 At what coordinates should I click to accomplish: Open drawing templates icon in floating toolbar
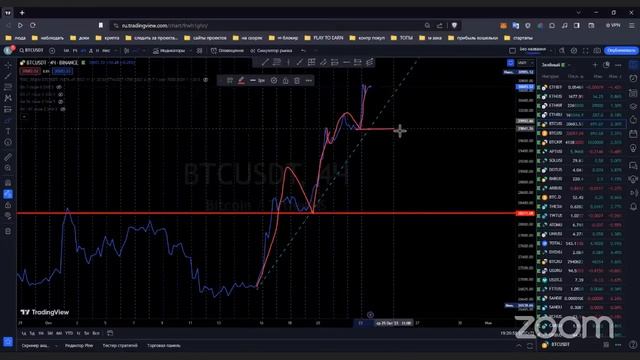pos(230,80)
